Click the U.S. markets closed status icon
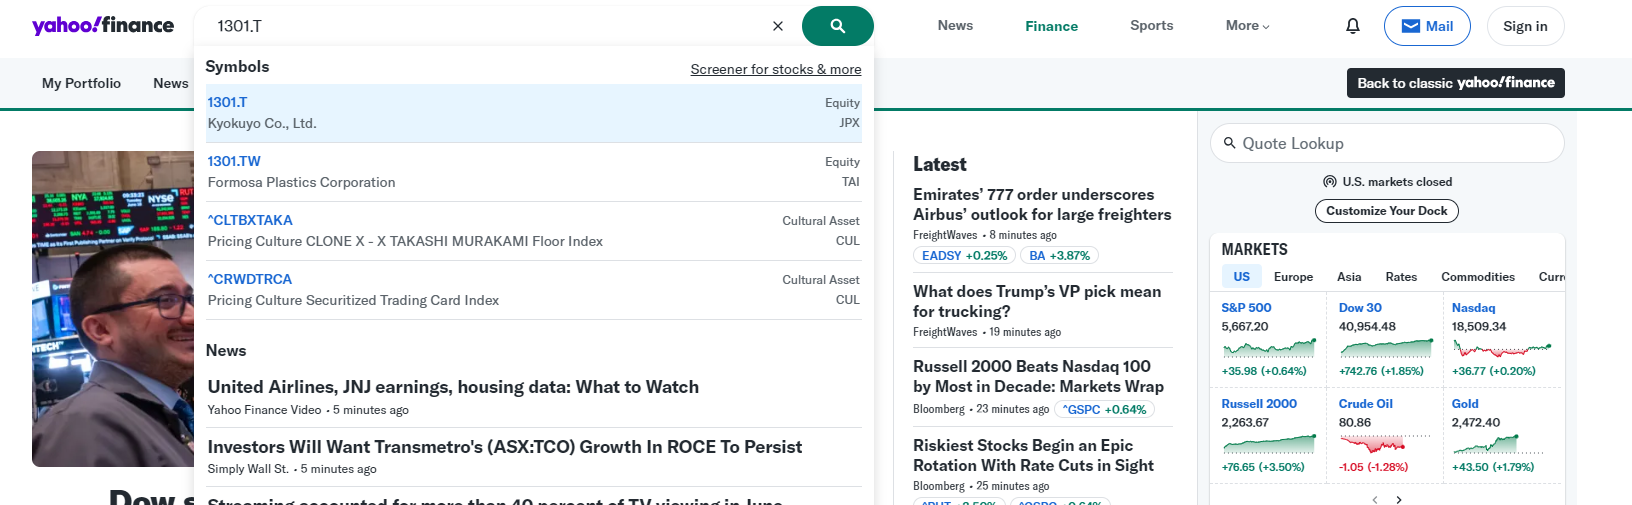Viewport: 1632px width, 505px height. click(x=1330, y=182)
